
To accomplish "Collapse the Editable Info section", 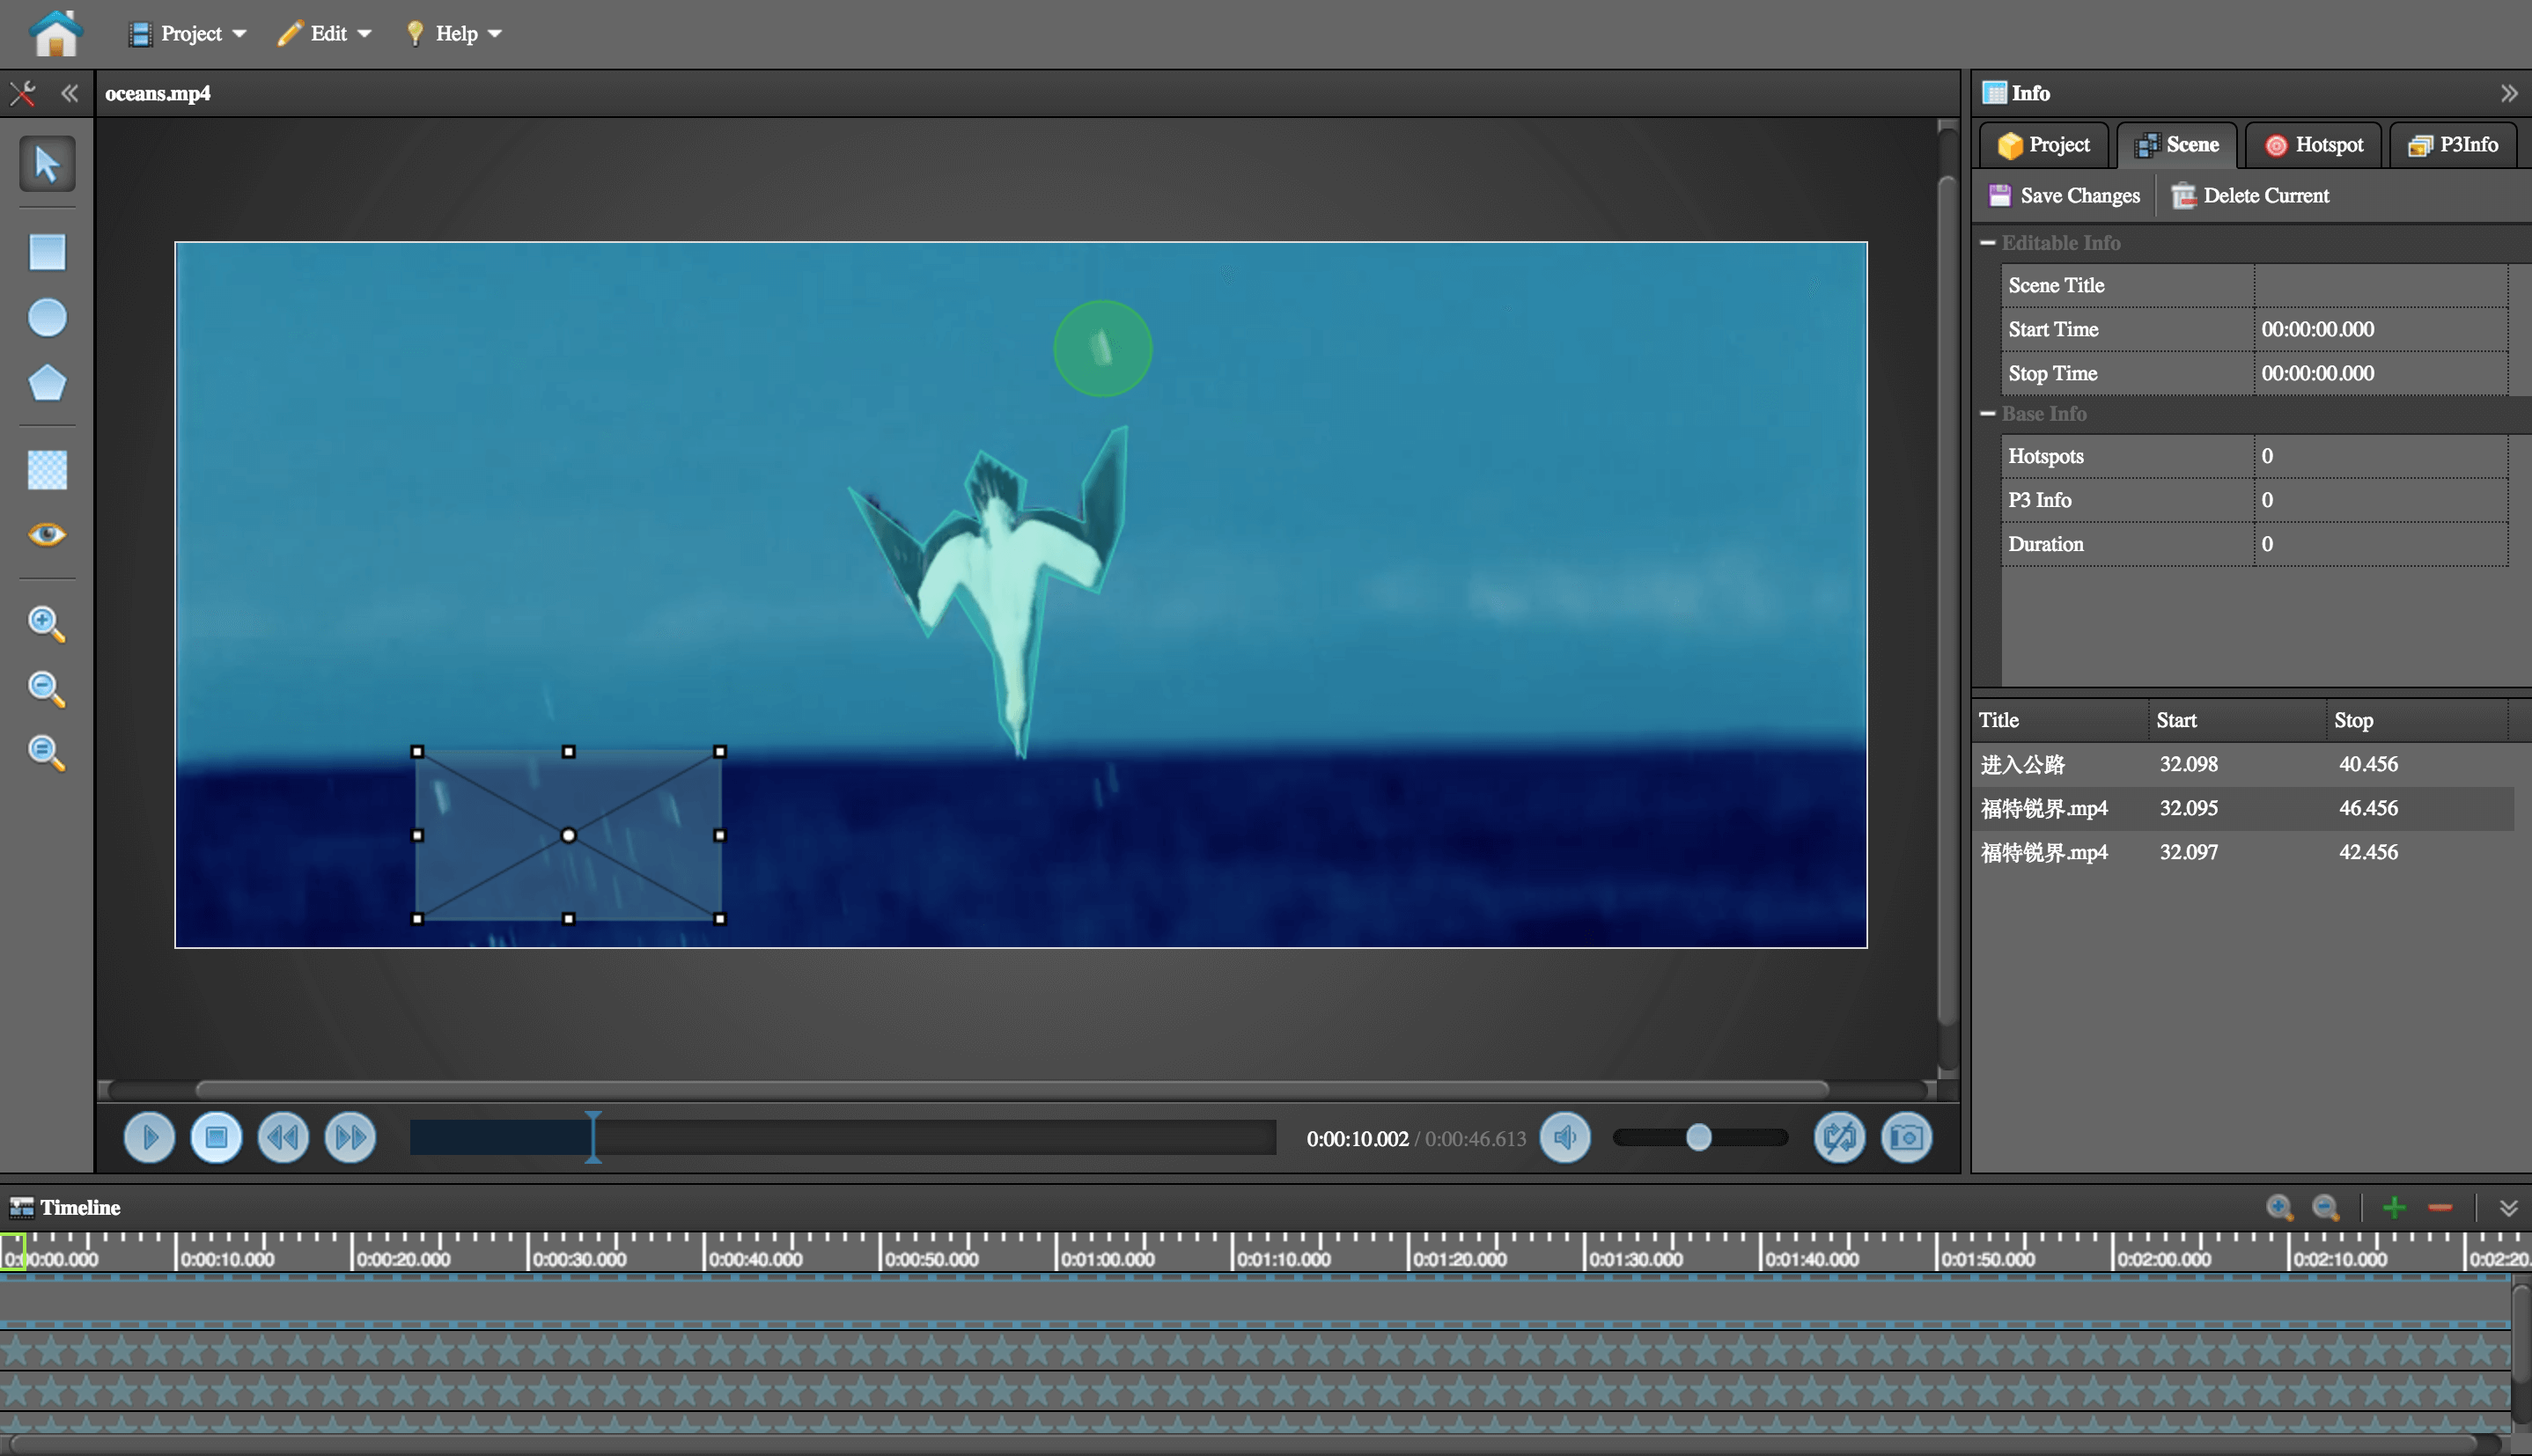I will 1987,243.
